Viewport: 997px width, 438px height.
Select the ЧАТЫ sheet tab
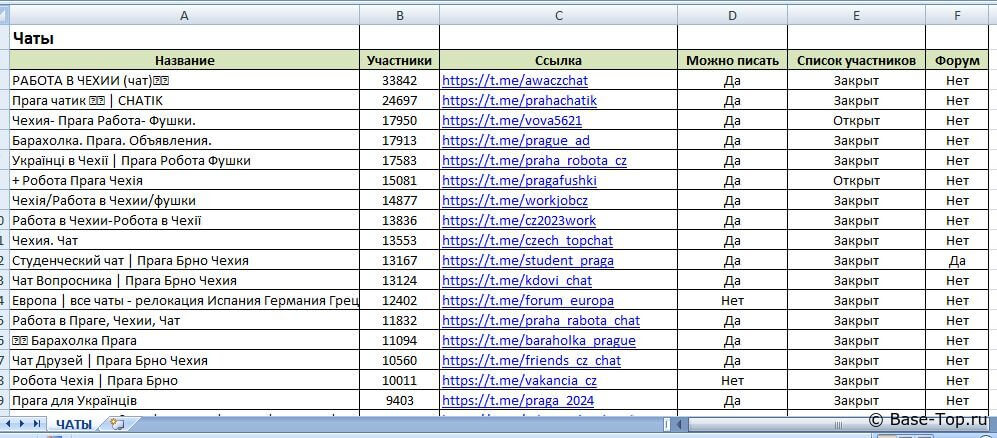[x=73, y=424]
